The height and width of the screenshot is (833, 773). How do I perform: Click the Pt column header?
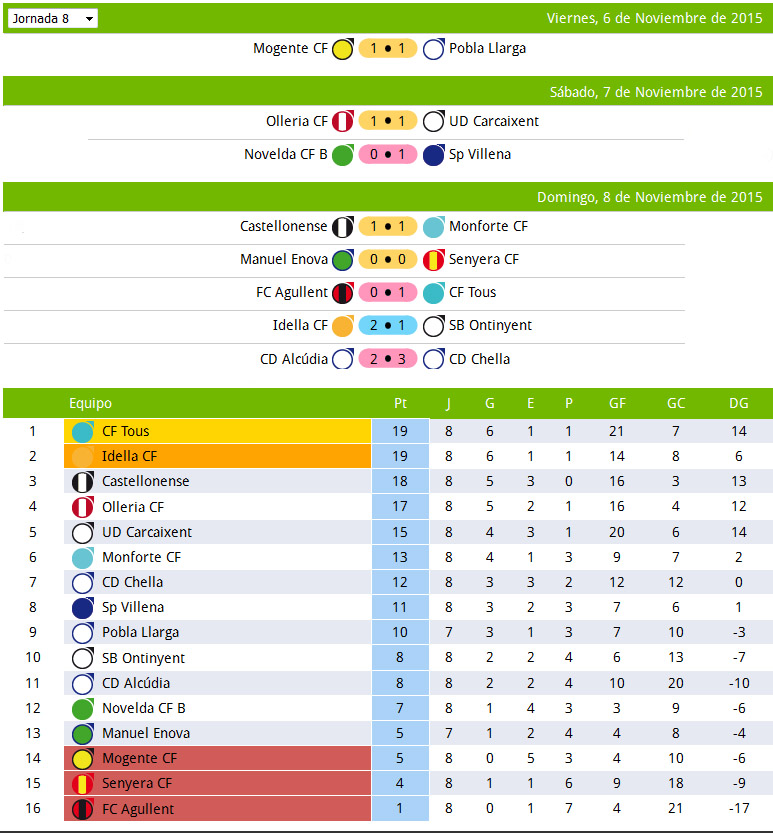coord(400,404)
